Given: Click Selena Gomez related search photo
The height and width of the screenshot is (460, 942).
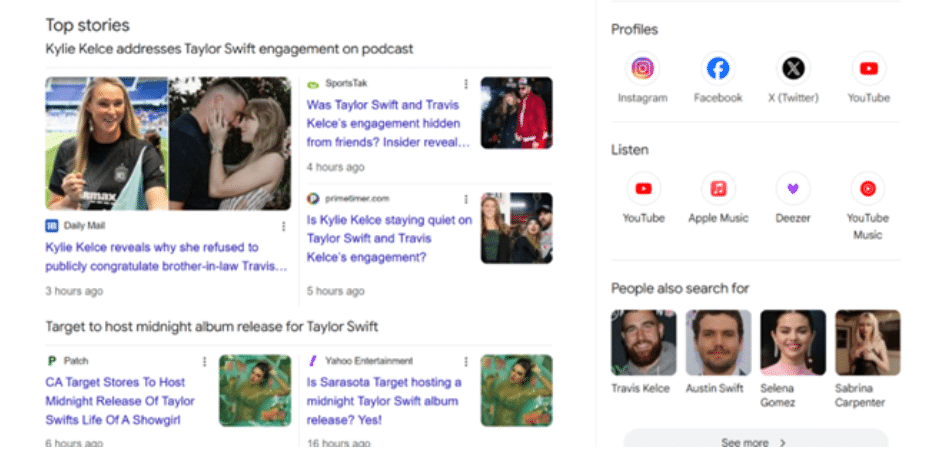Looking at the screenshot, I should click(x=792, y=342).
